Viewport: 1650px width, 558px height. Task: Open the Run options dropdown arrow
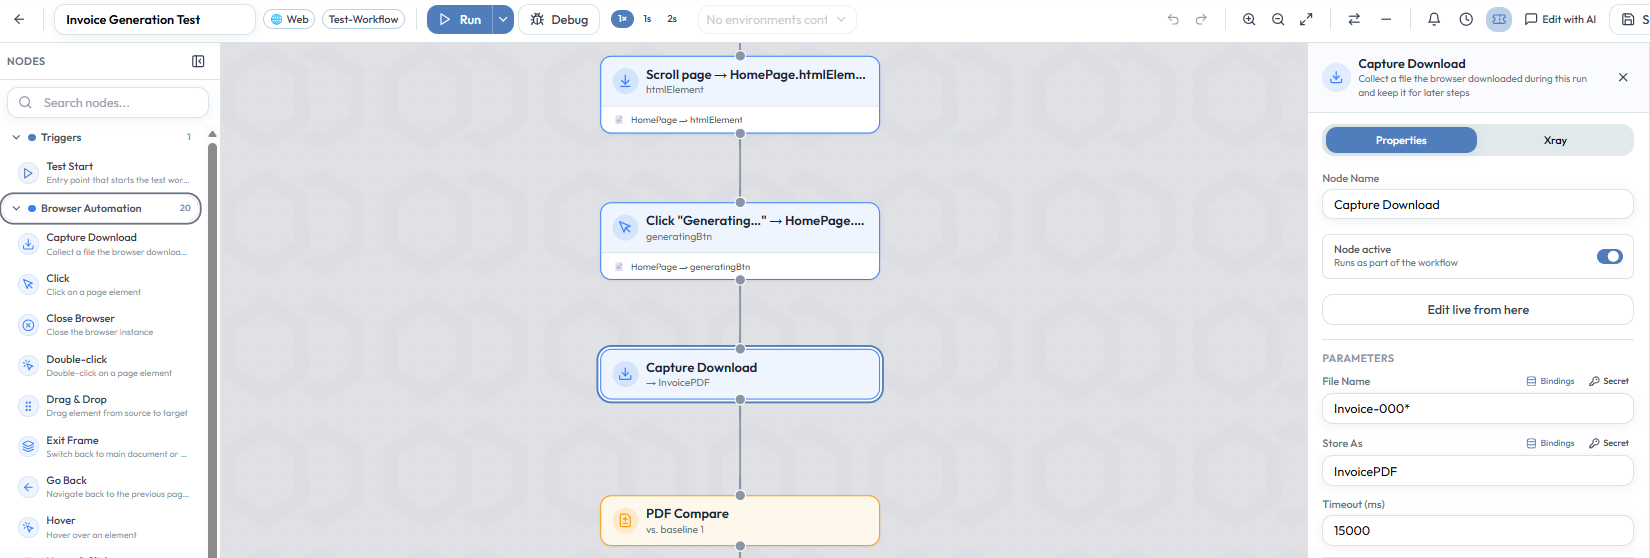point(503,19)
